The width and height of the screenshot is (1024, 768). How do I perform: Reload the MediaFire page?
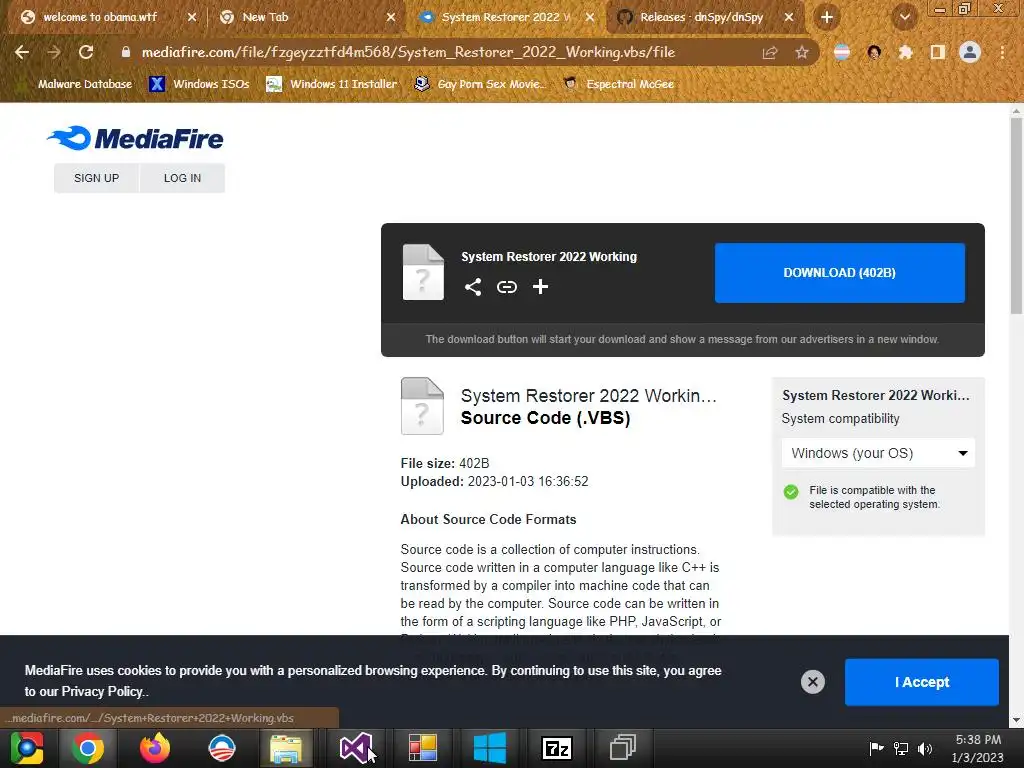coord(86,52)
